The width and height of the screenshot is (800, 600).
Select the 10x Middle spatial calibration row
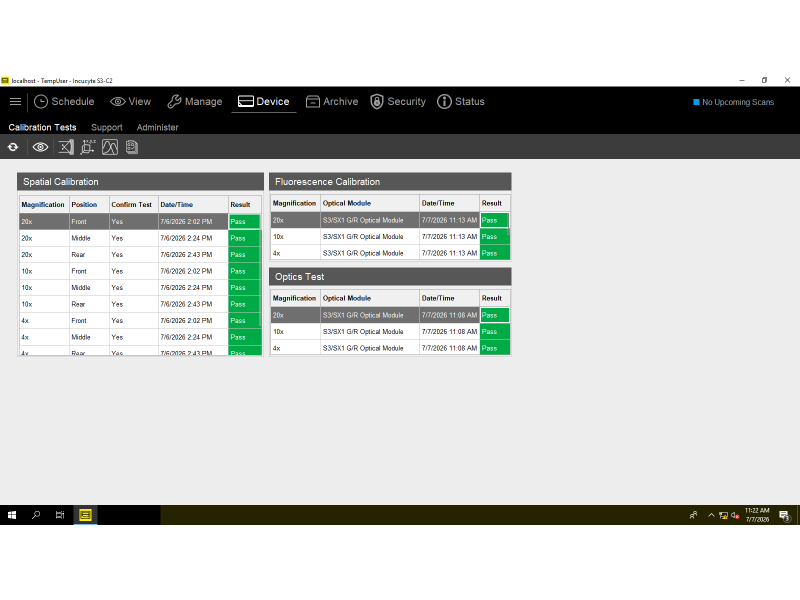coord(140,288)
